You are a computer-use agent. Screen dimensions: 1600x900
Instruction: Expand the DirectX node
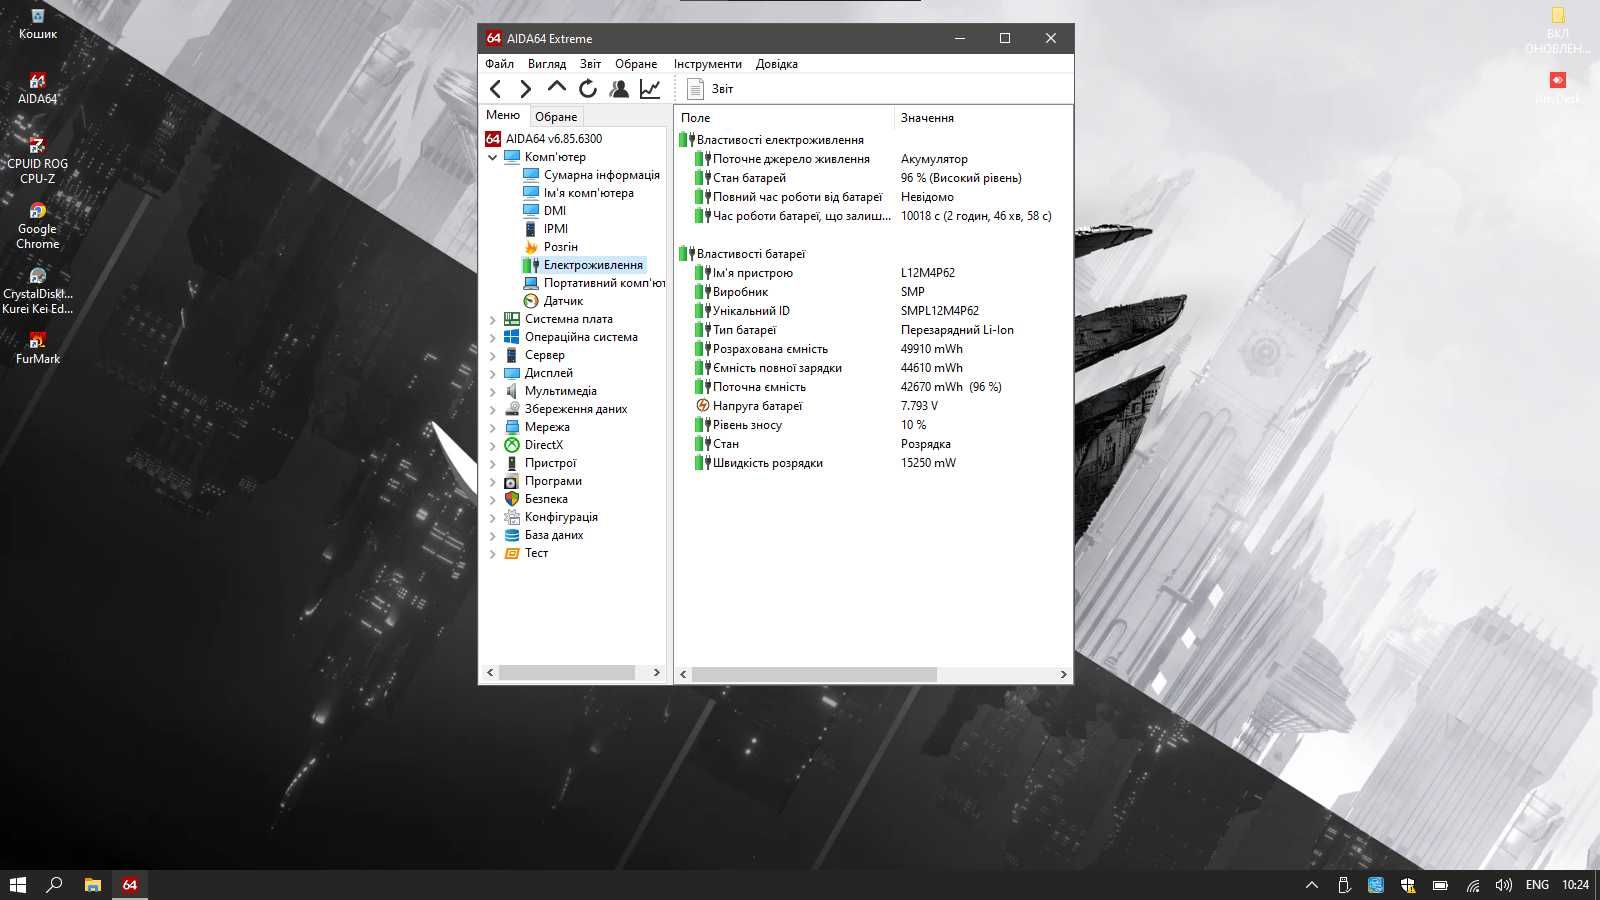[492, 446]
